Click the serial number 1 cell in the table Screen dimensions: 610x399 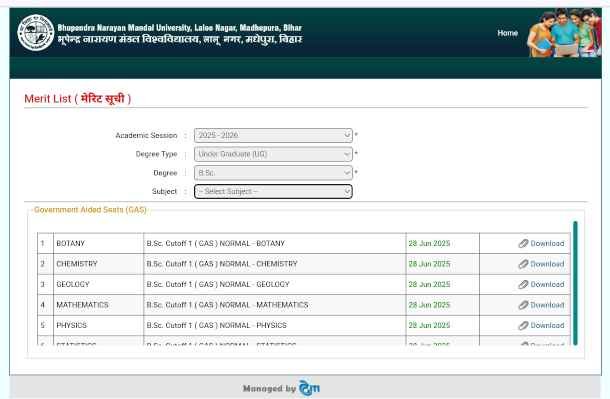45,243
